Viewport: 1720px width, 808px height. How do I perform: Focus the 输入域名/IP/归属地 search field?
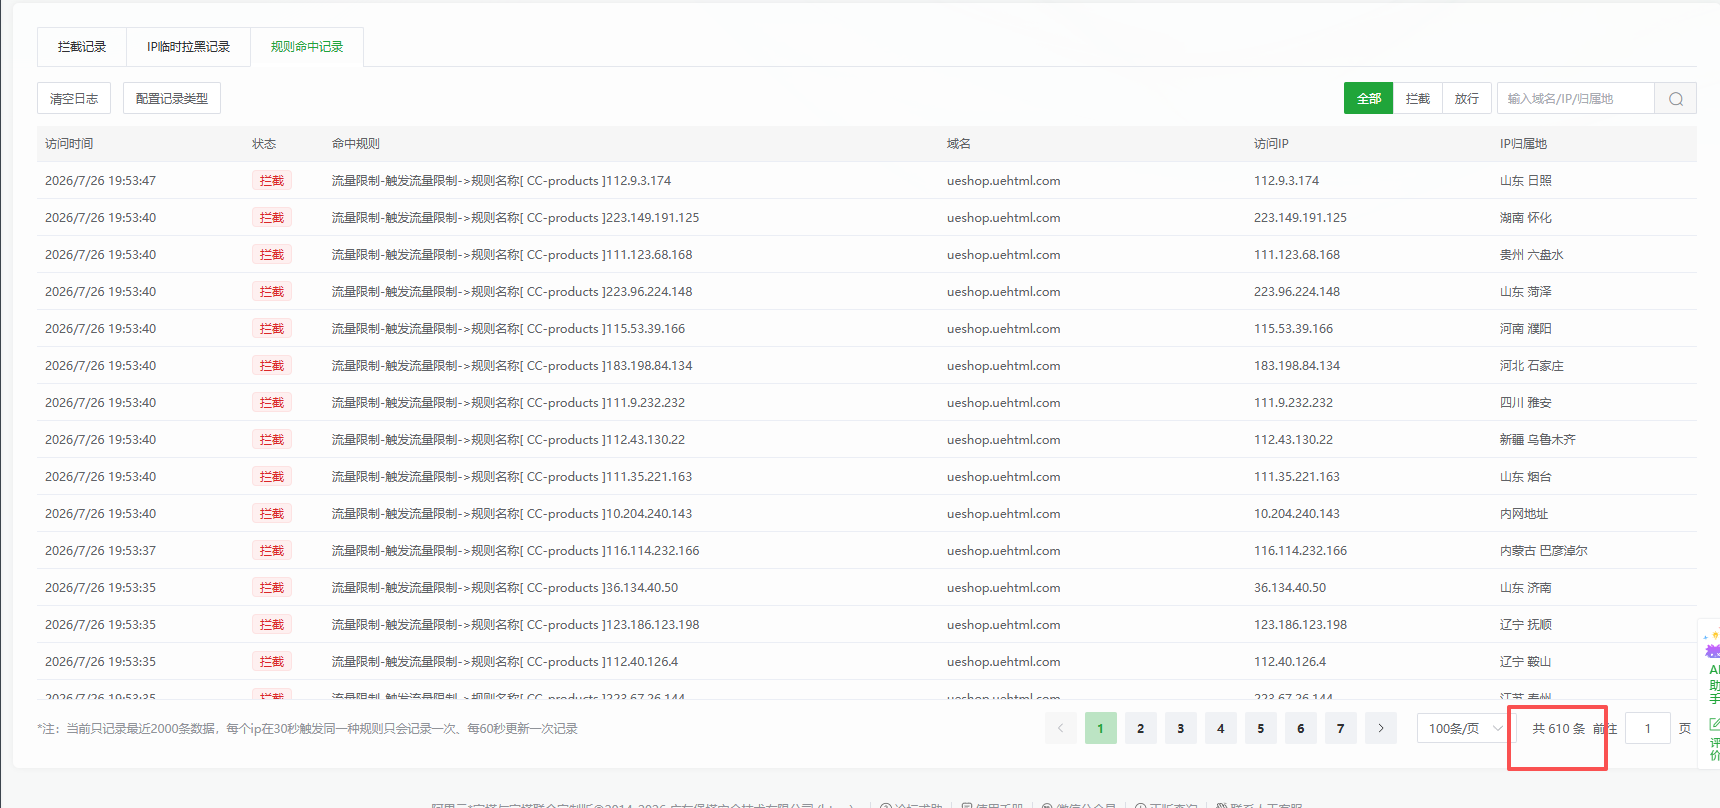[x=1575, y=99]
